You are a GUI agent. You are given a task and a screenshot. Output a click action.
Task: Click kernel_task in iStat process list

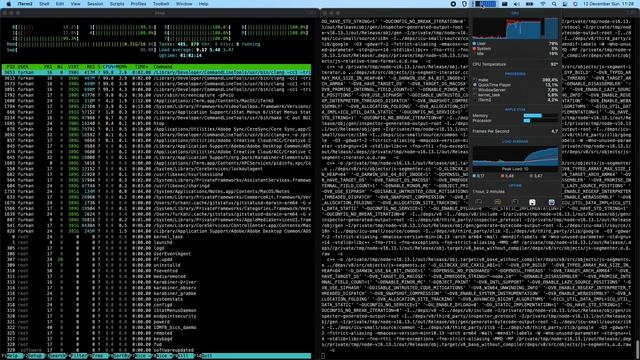pos(515,95)
